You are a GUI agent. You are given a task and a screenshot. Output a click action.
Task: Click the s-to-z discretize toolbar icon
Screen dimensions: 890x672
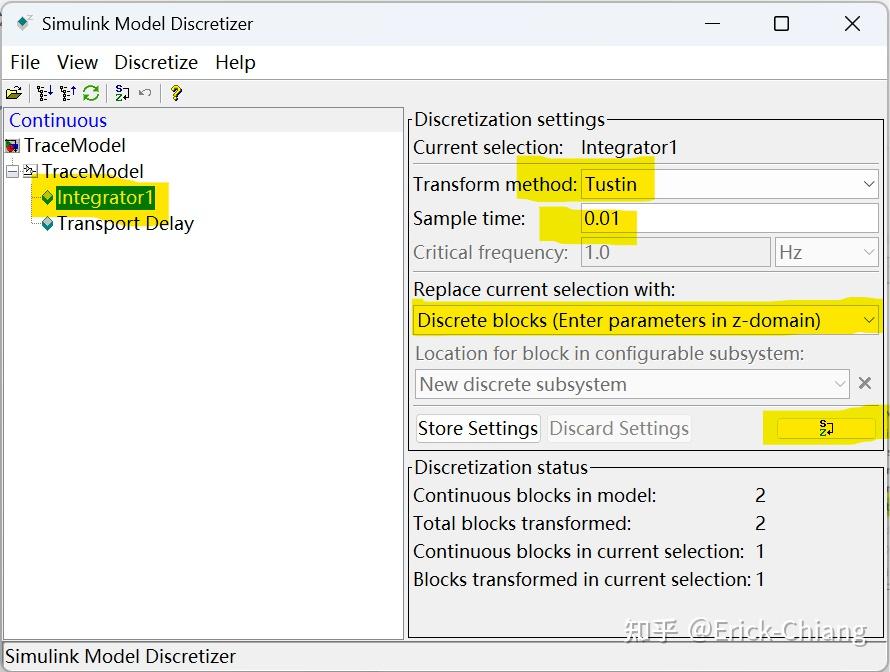[122, 93]
